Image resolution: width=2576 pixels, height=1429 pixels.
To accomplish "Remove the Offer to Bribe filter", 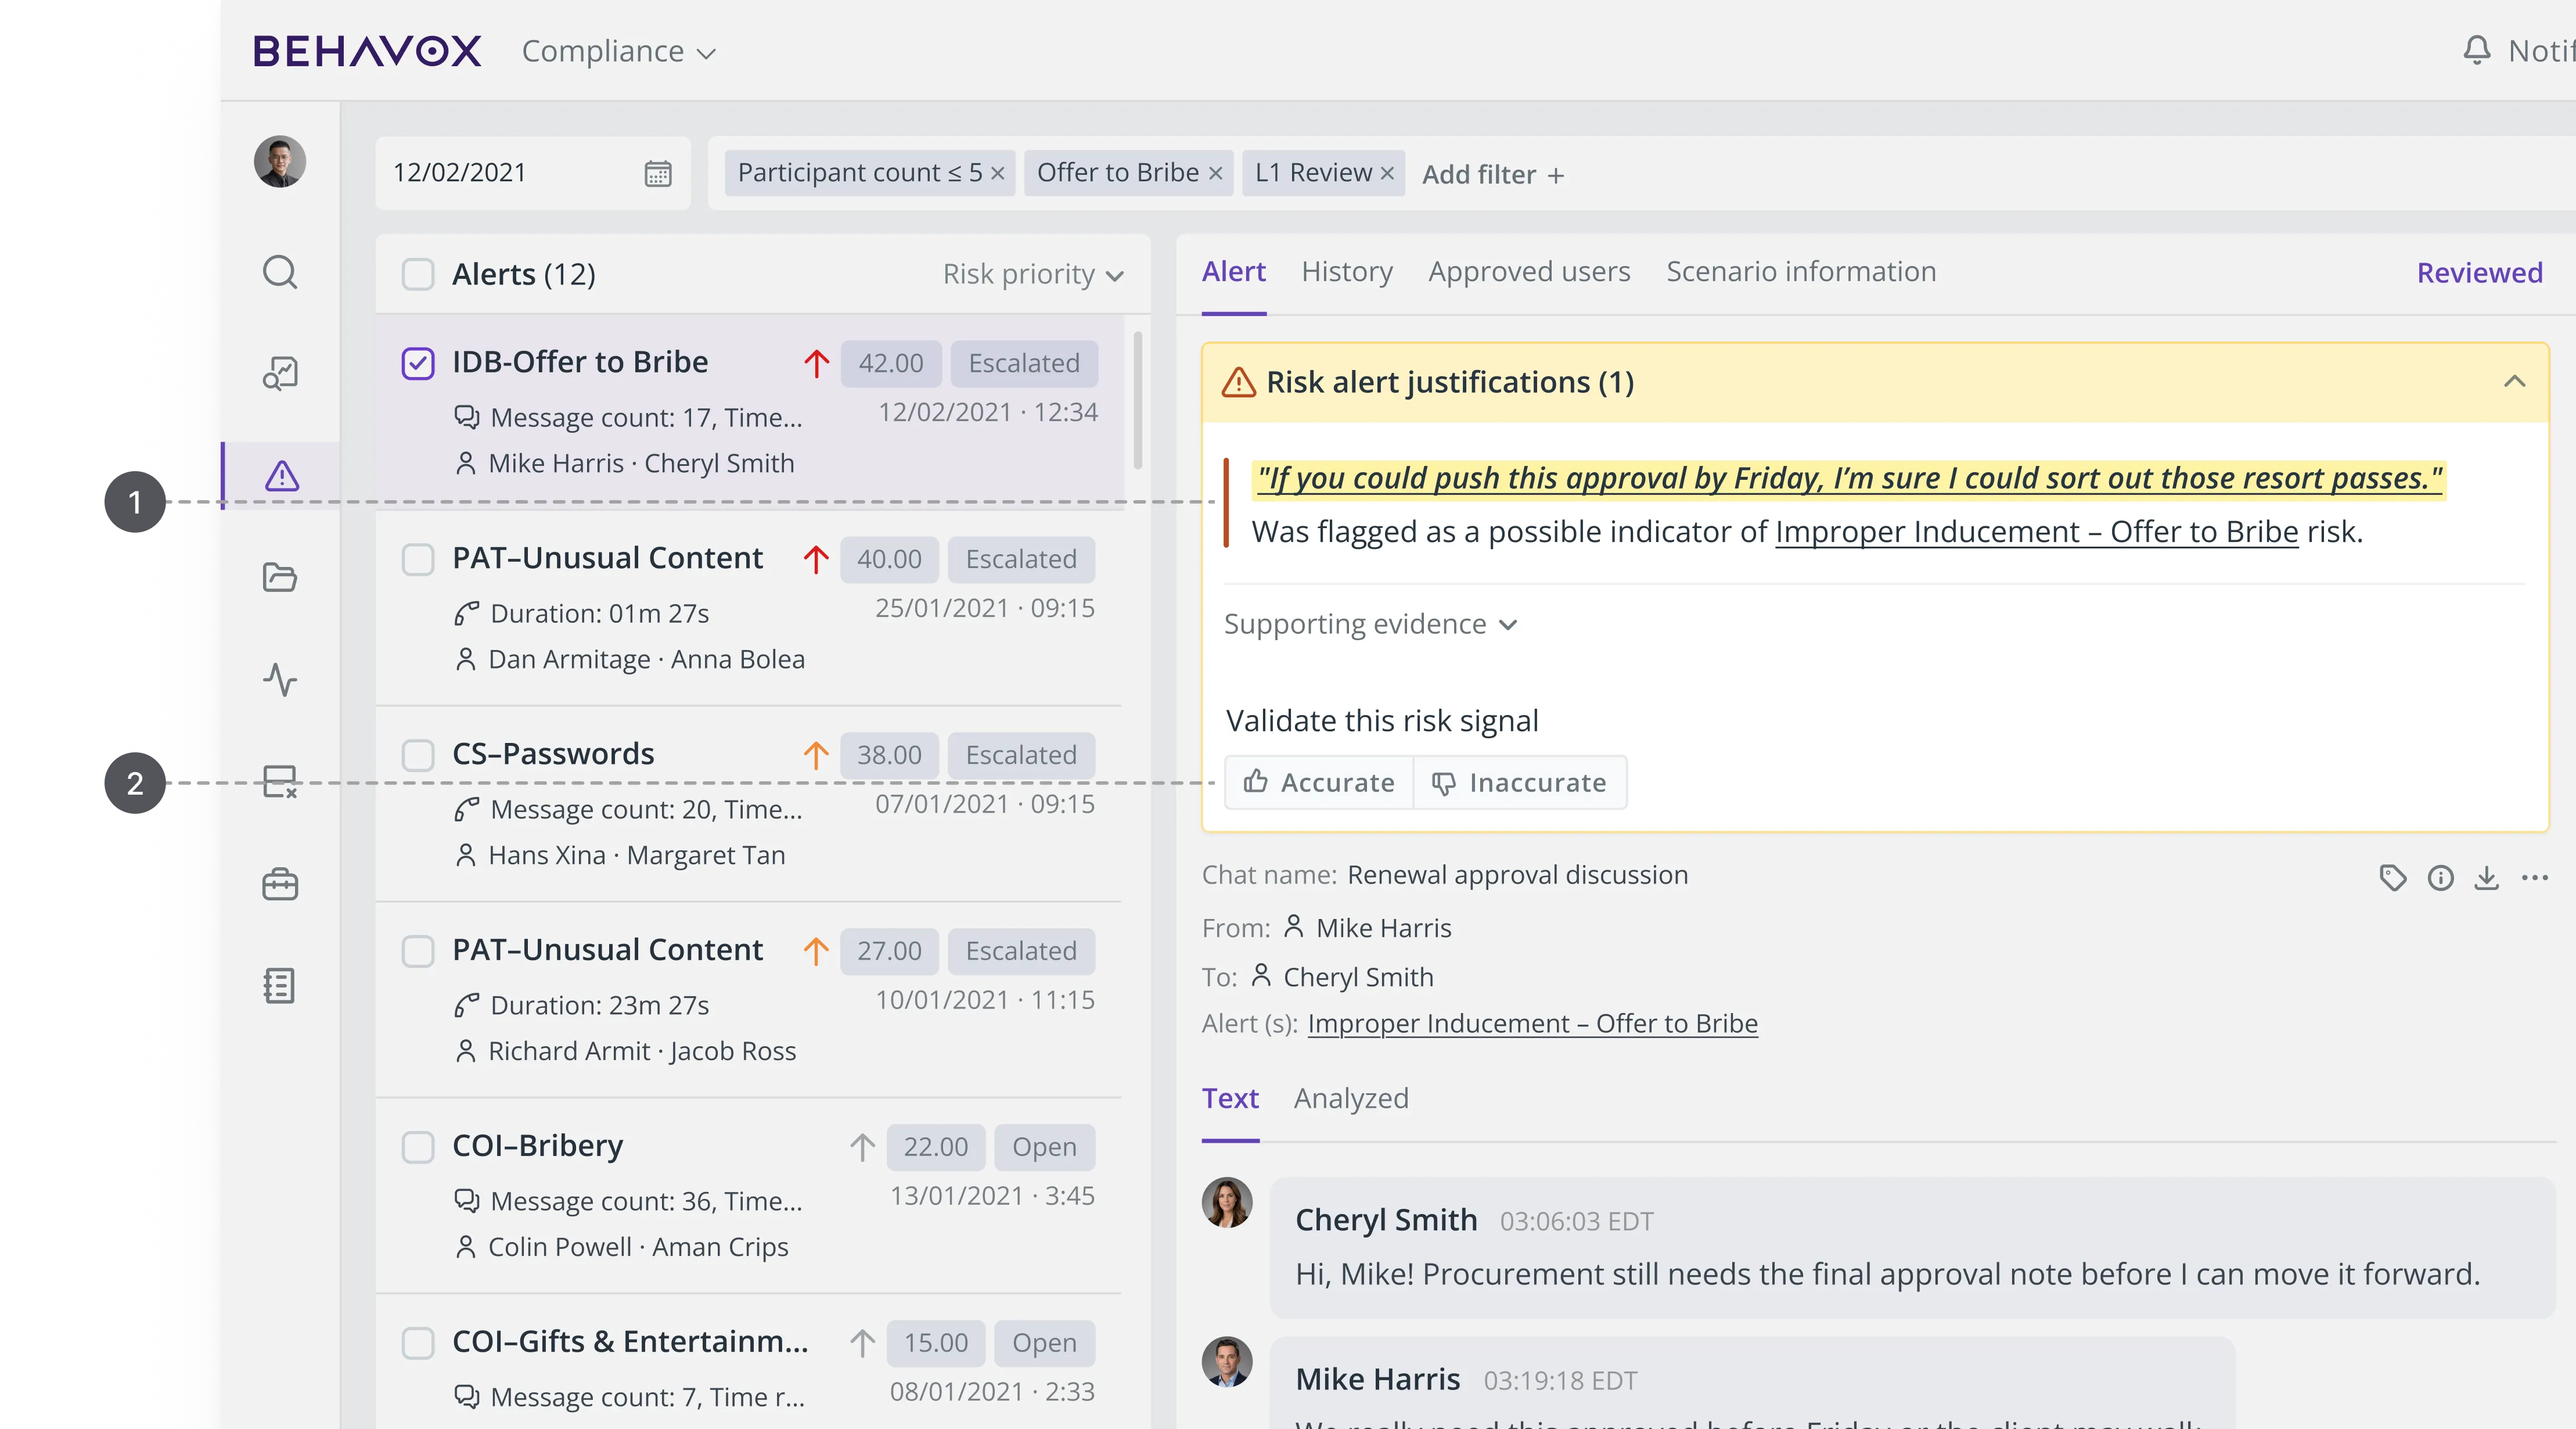I will pos(1215,173).
